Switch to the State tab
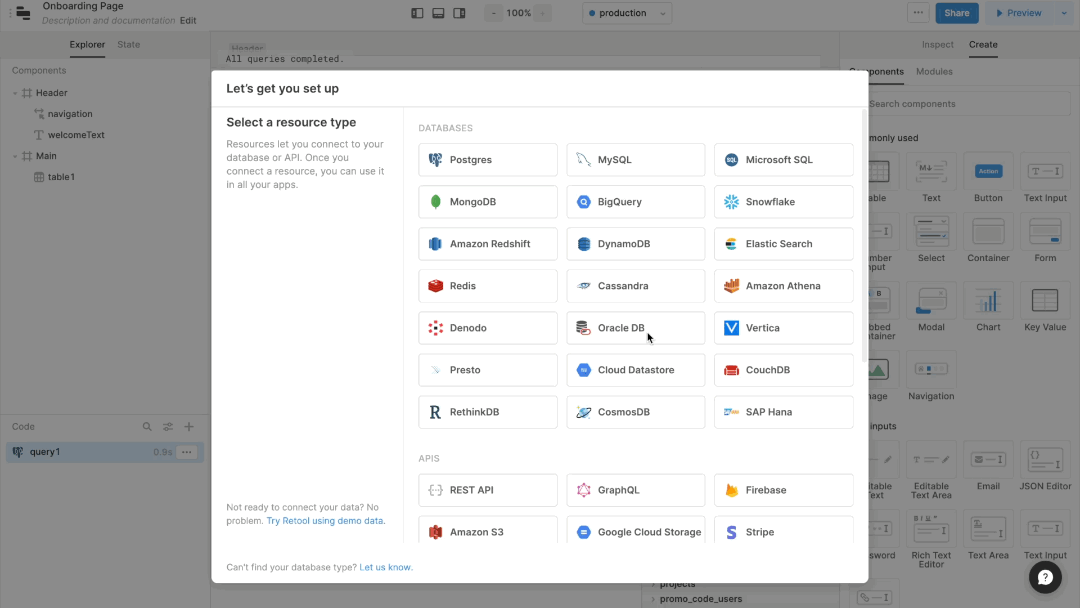The image size is (1080, 608). click(x=128, y=45)
